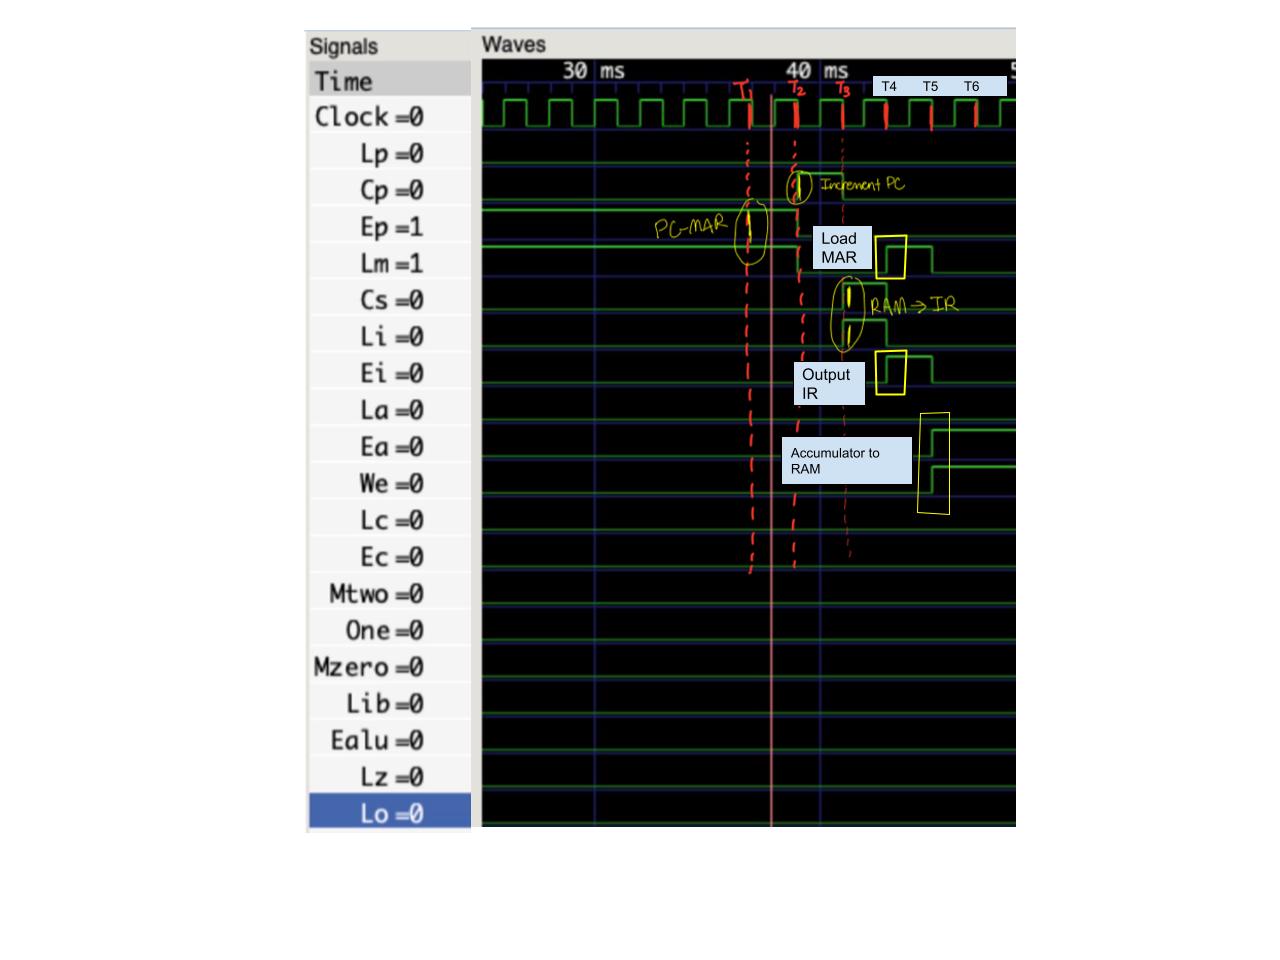Select the Ep =1 signal
The height and width of the screenshot is (960, 1280).
[390, 227]
